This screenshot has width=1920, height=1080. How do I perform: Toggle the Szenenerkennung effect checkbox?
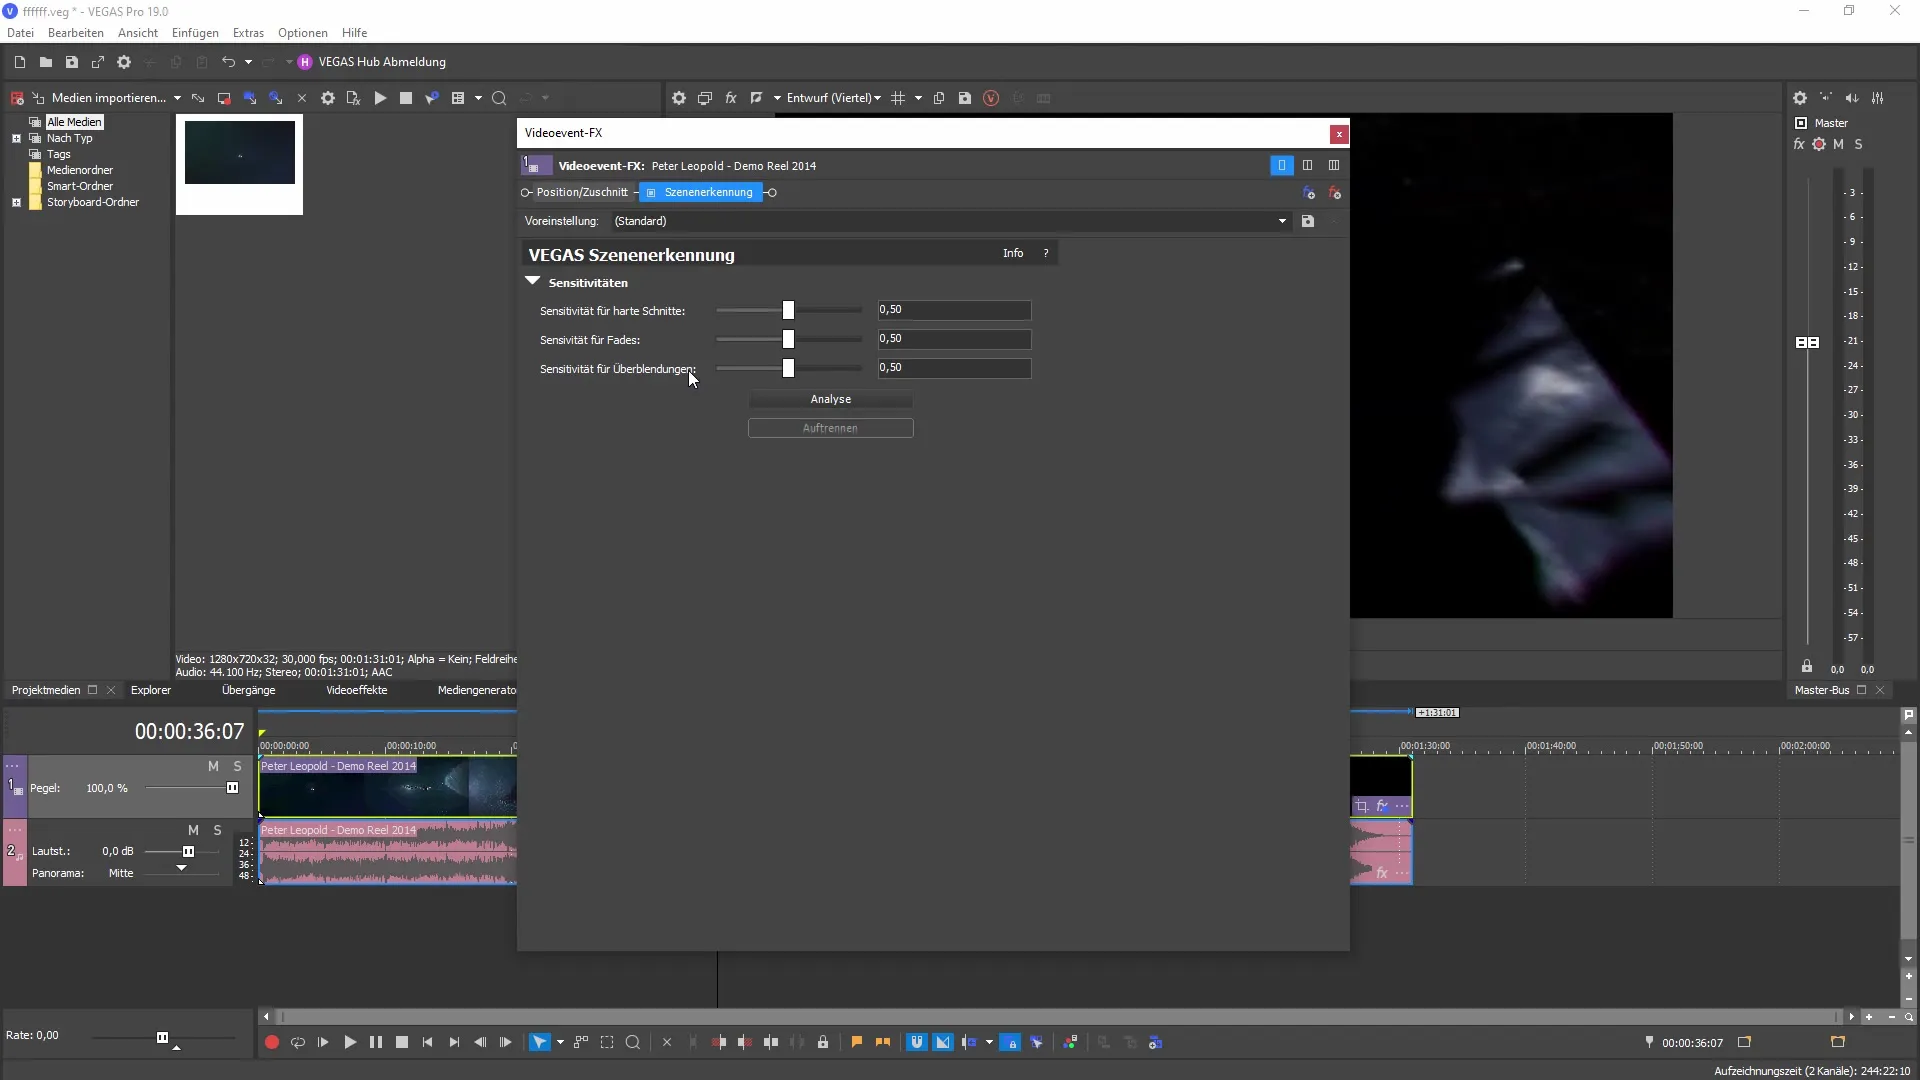click(651, 192)
